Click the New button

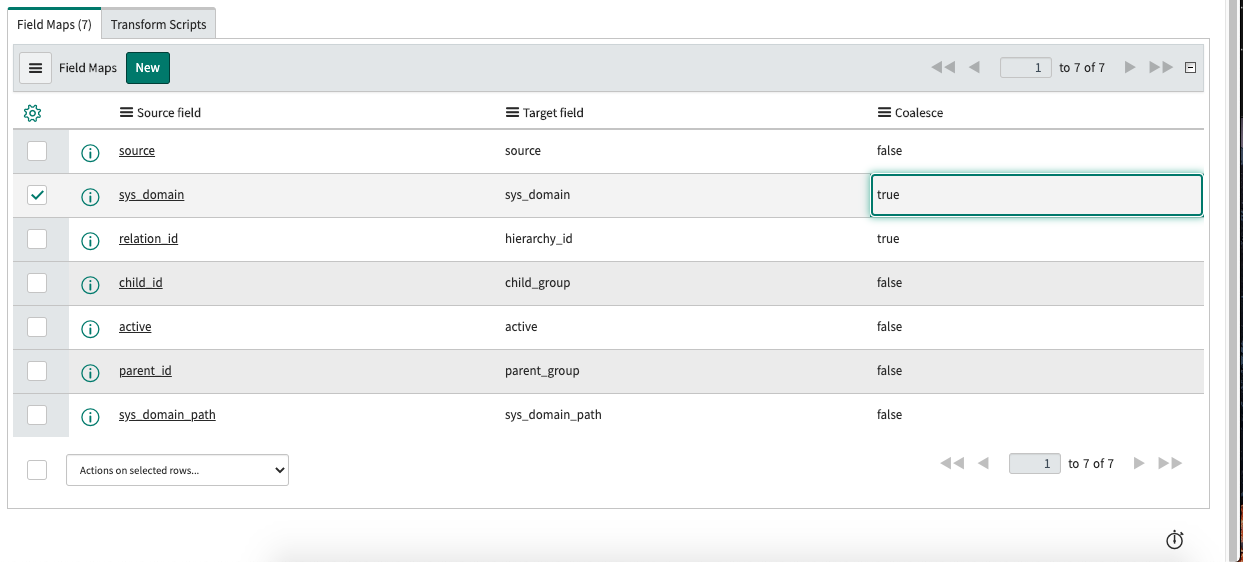148,68
